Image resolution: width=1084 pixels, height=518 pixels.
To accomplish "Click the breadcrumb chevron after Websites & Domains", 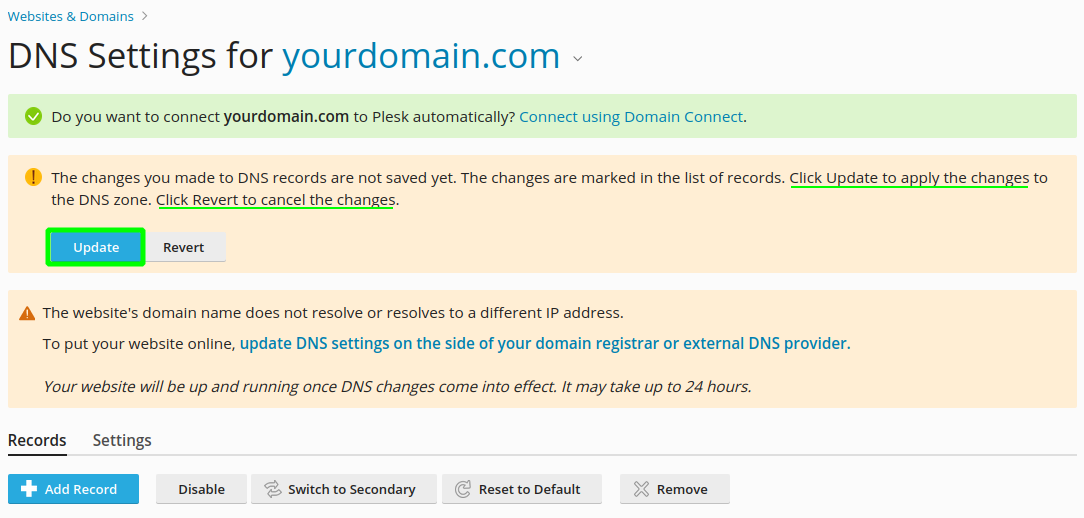I will click(144, 16).
